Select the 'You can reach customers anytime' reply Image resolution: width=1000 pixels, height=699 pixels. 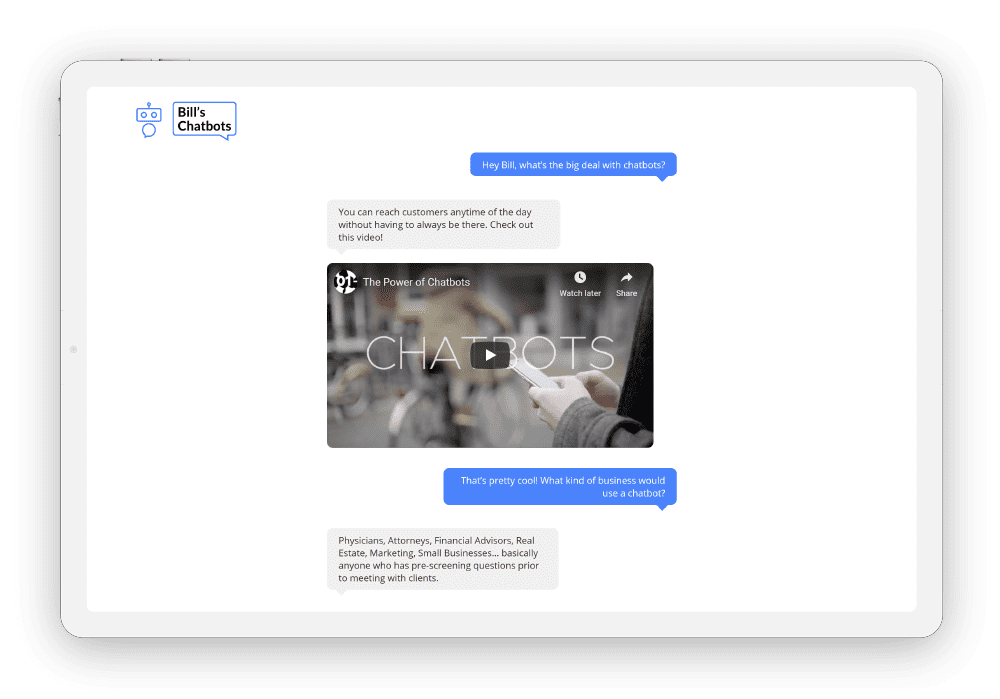click(x=443, y=224)
